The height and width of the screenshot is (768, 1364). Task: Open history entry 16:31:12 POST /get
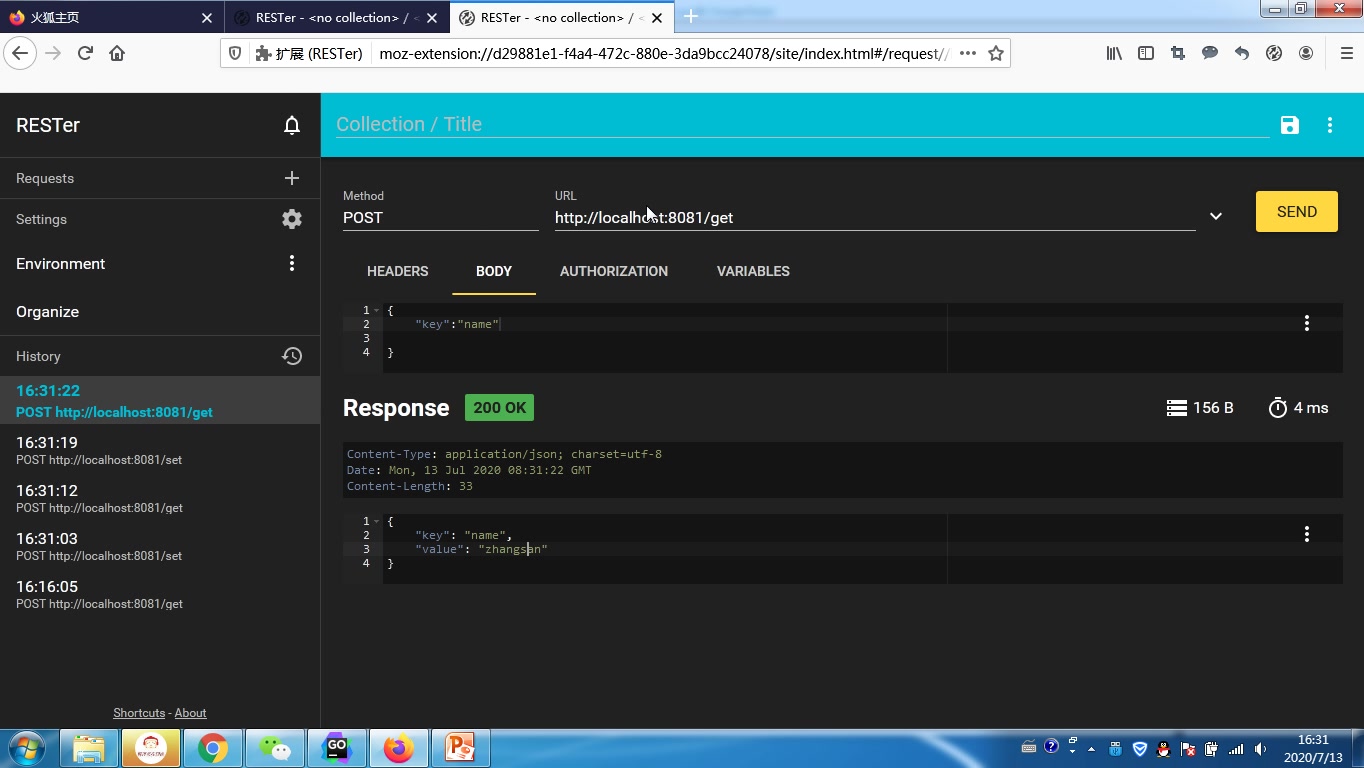(x=160, y=498)
